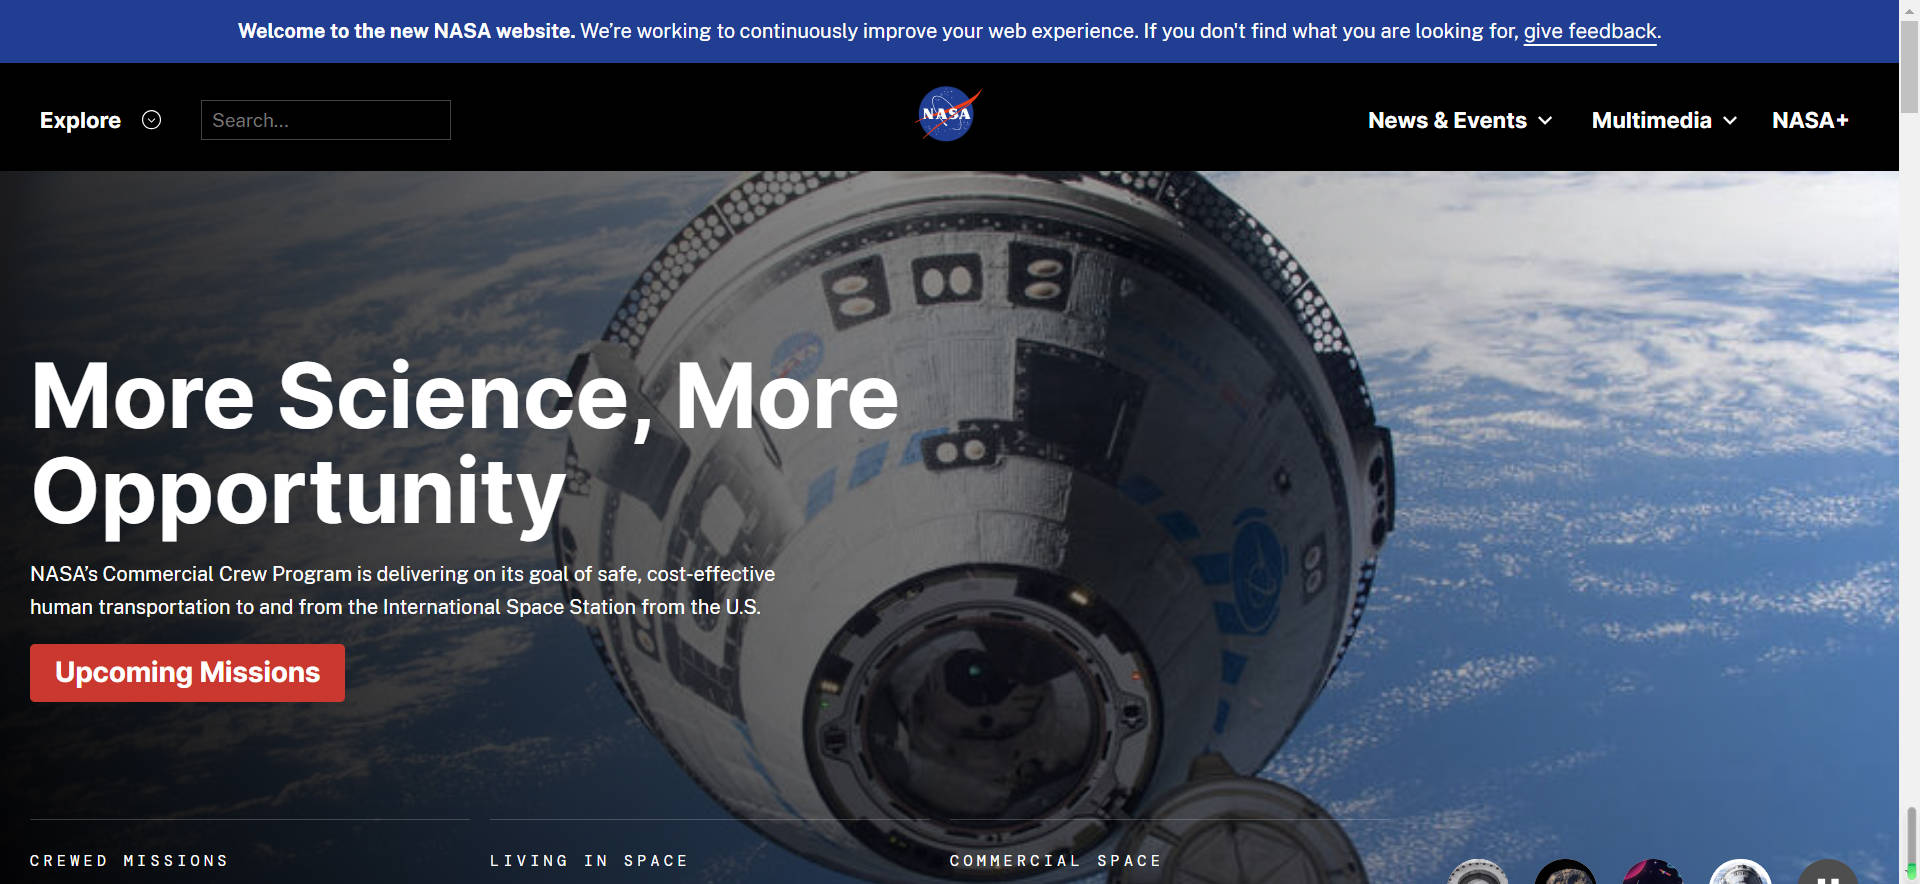Pick the pink space illustration carousel thumbnail
The image size is (1920, 884).
[x=1653, y=873]
